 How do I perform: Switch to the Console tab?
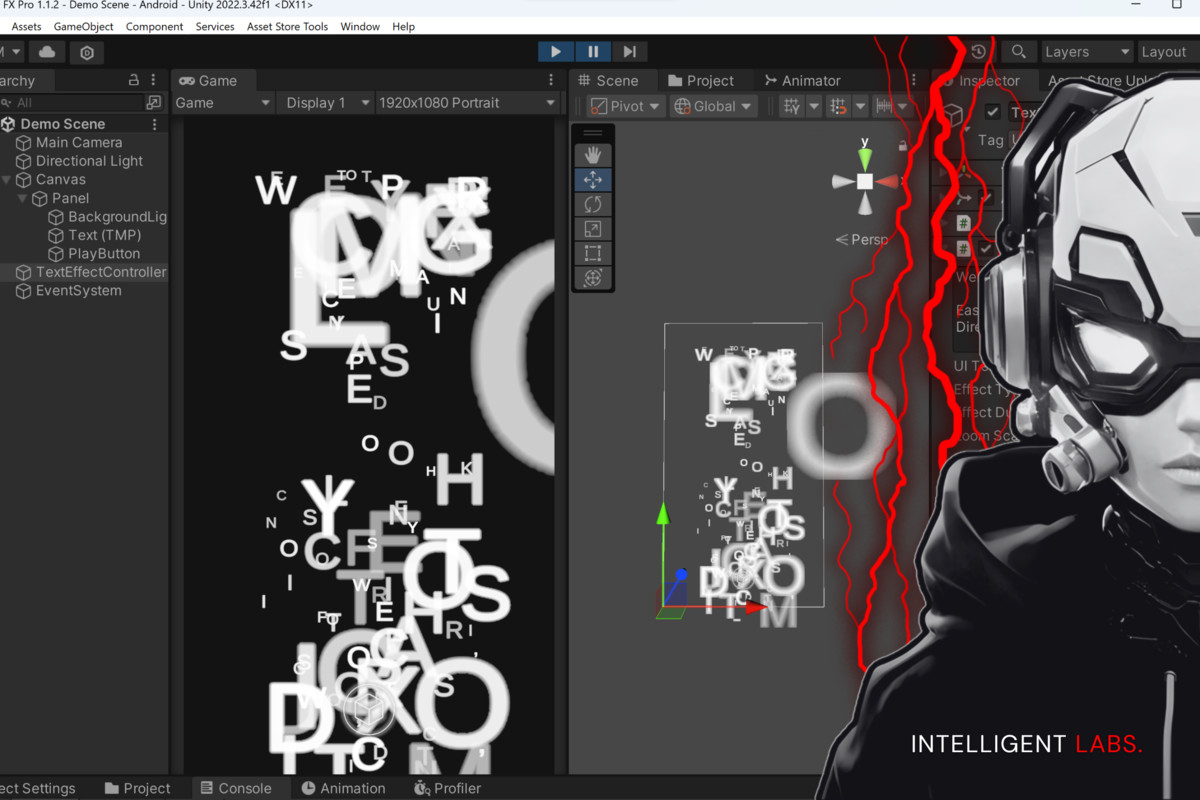point(236,788)
